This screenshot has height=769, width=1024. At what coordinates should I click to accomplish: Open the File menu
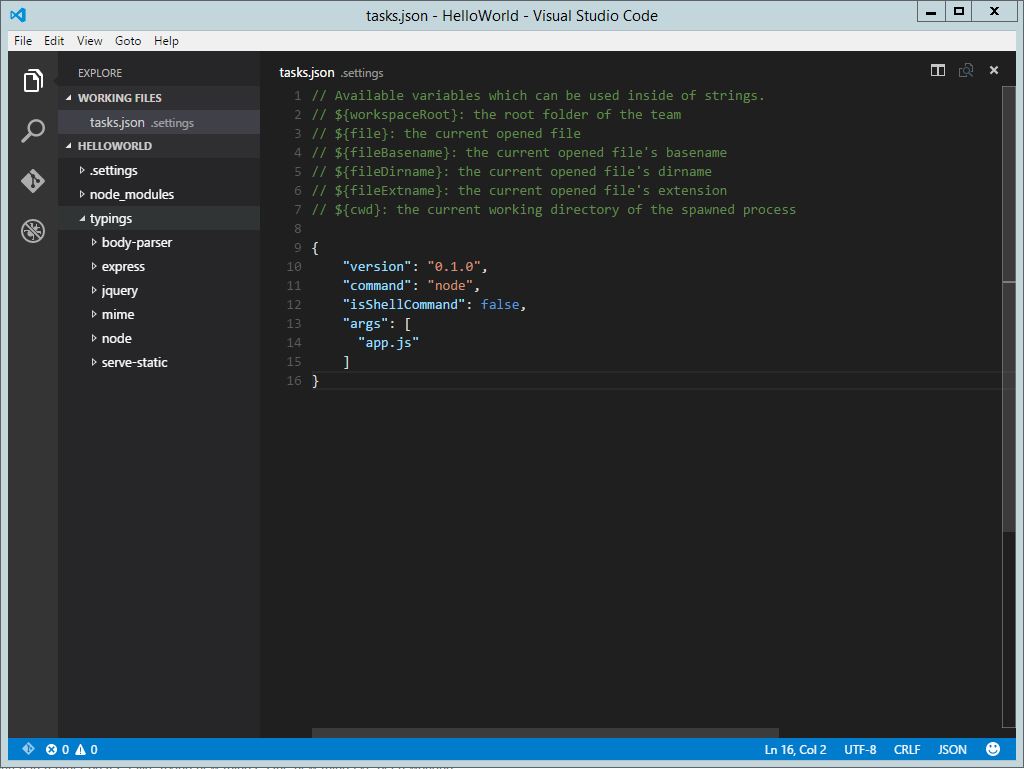(23, 40)
